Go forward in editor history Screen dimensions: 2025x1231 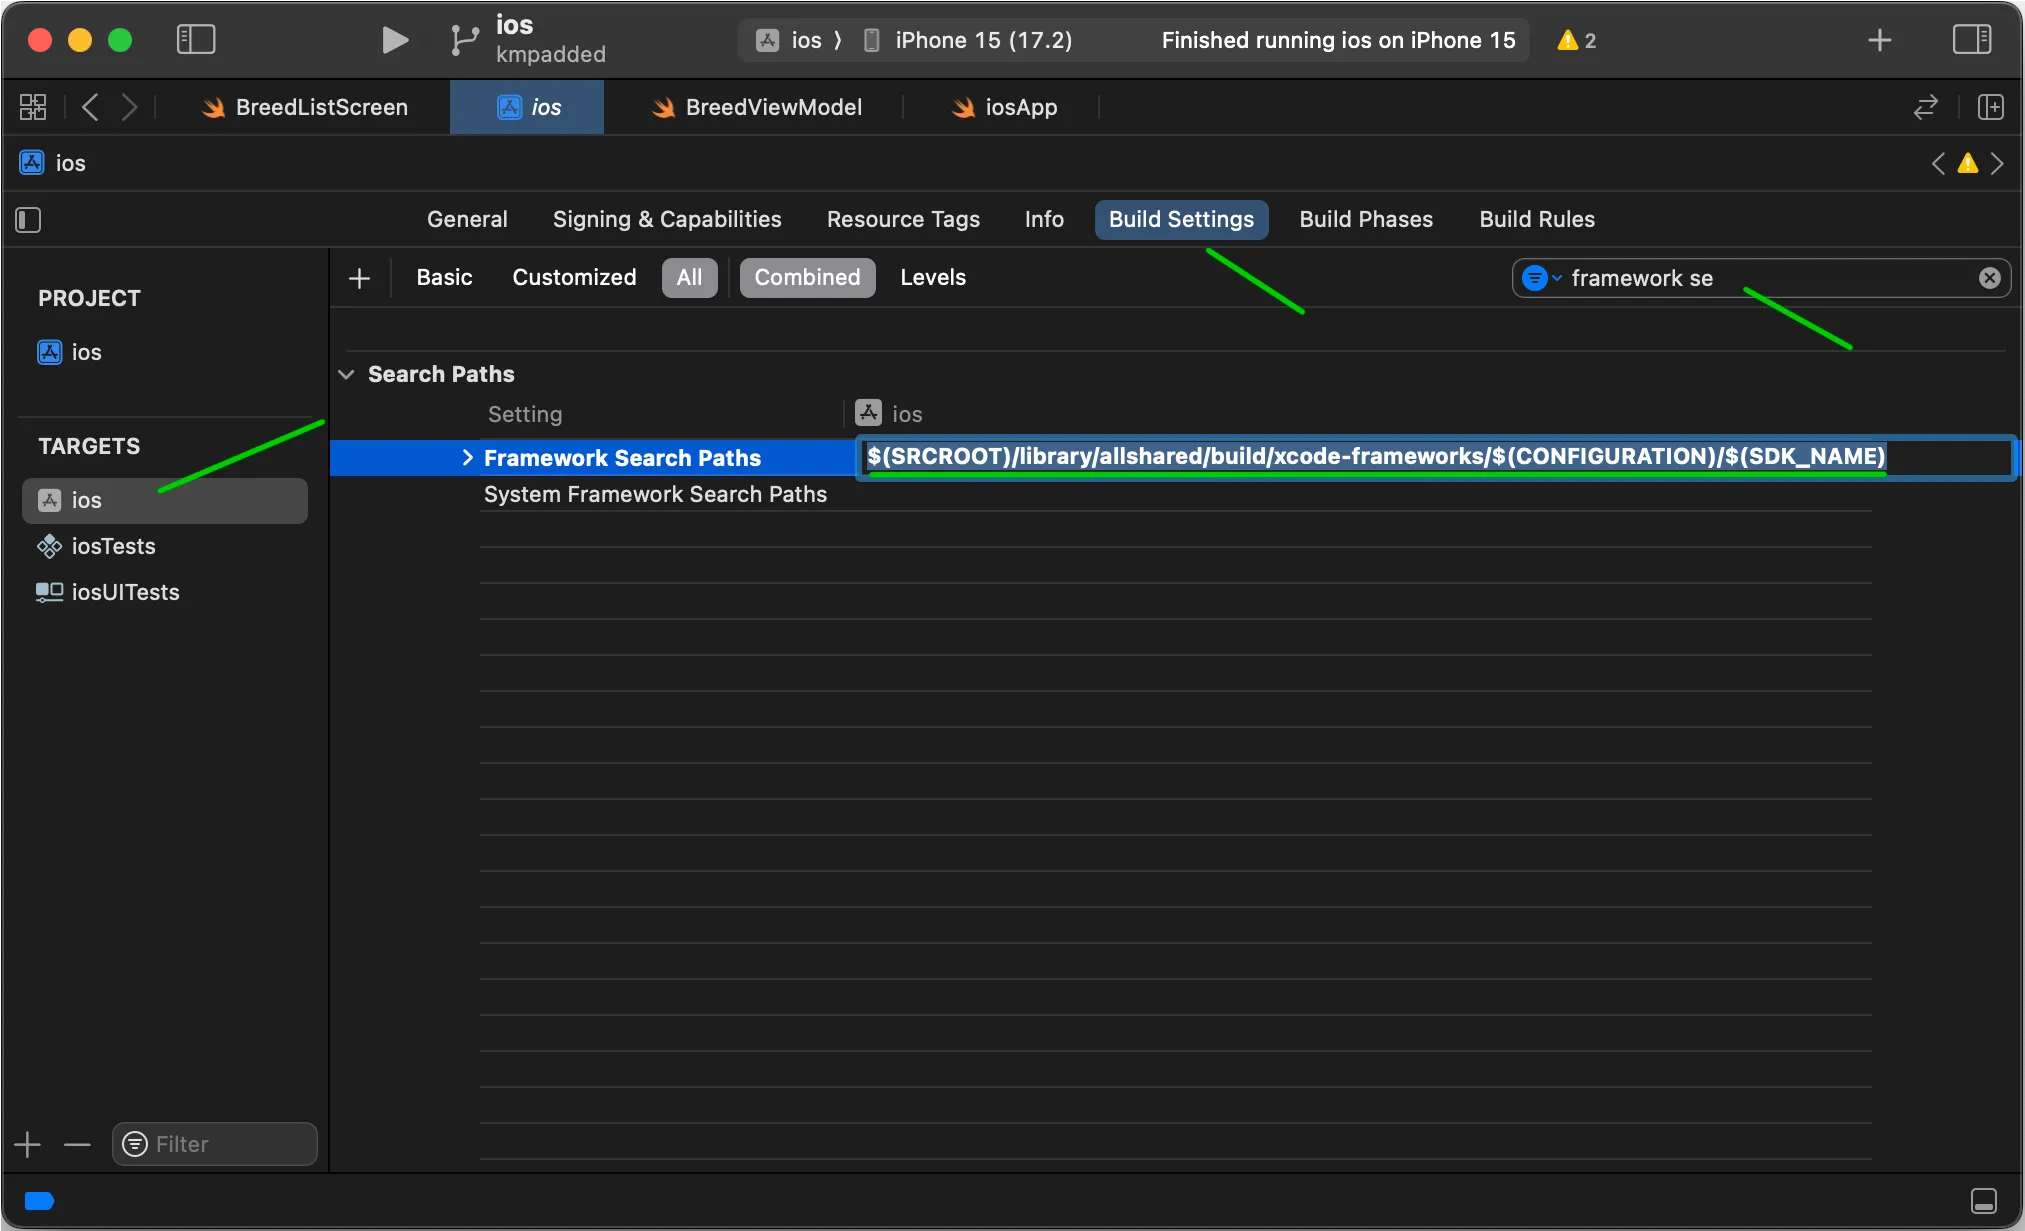129,107
